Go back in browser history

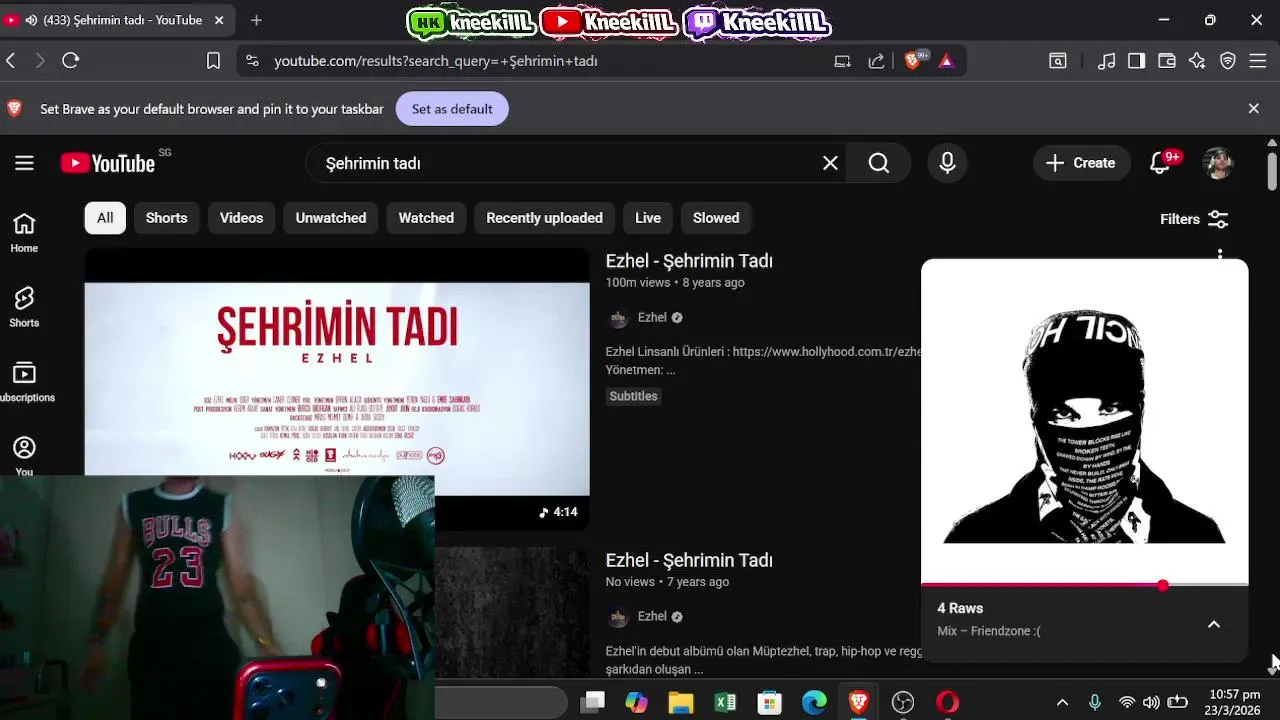[11, 61]
